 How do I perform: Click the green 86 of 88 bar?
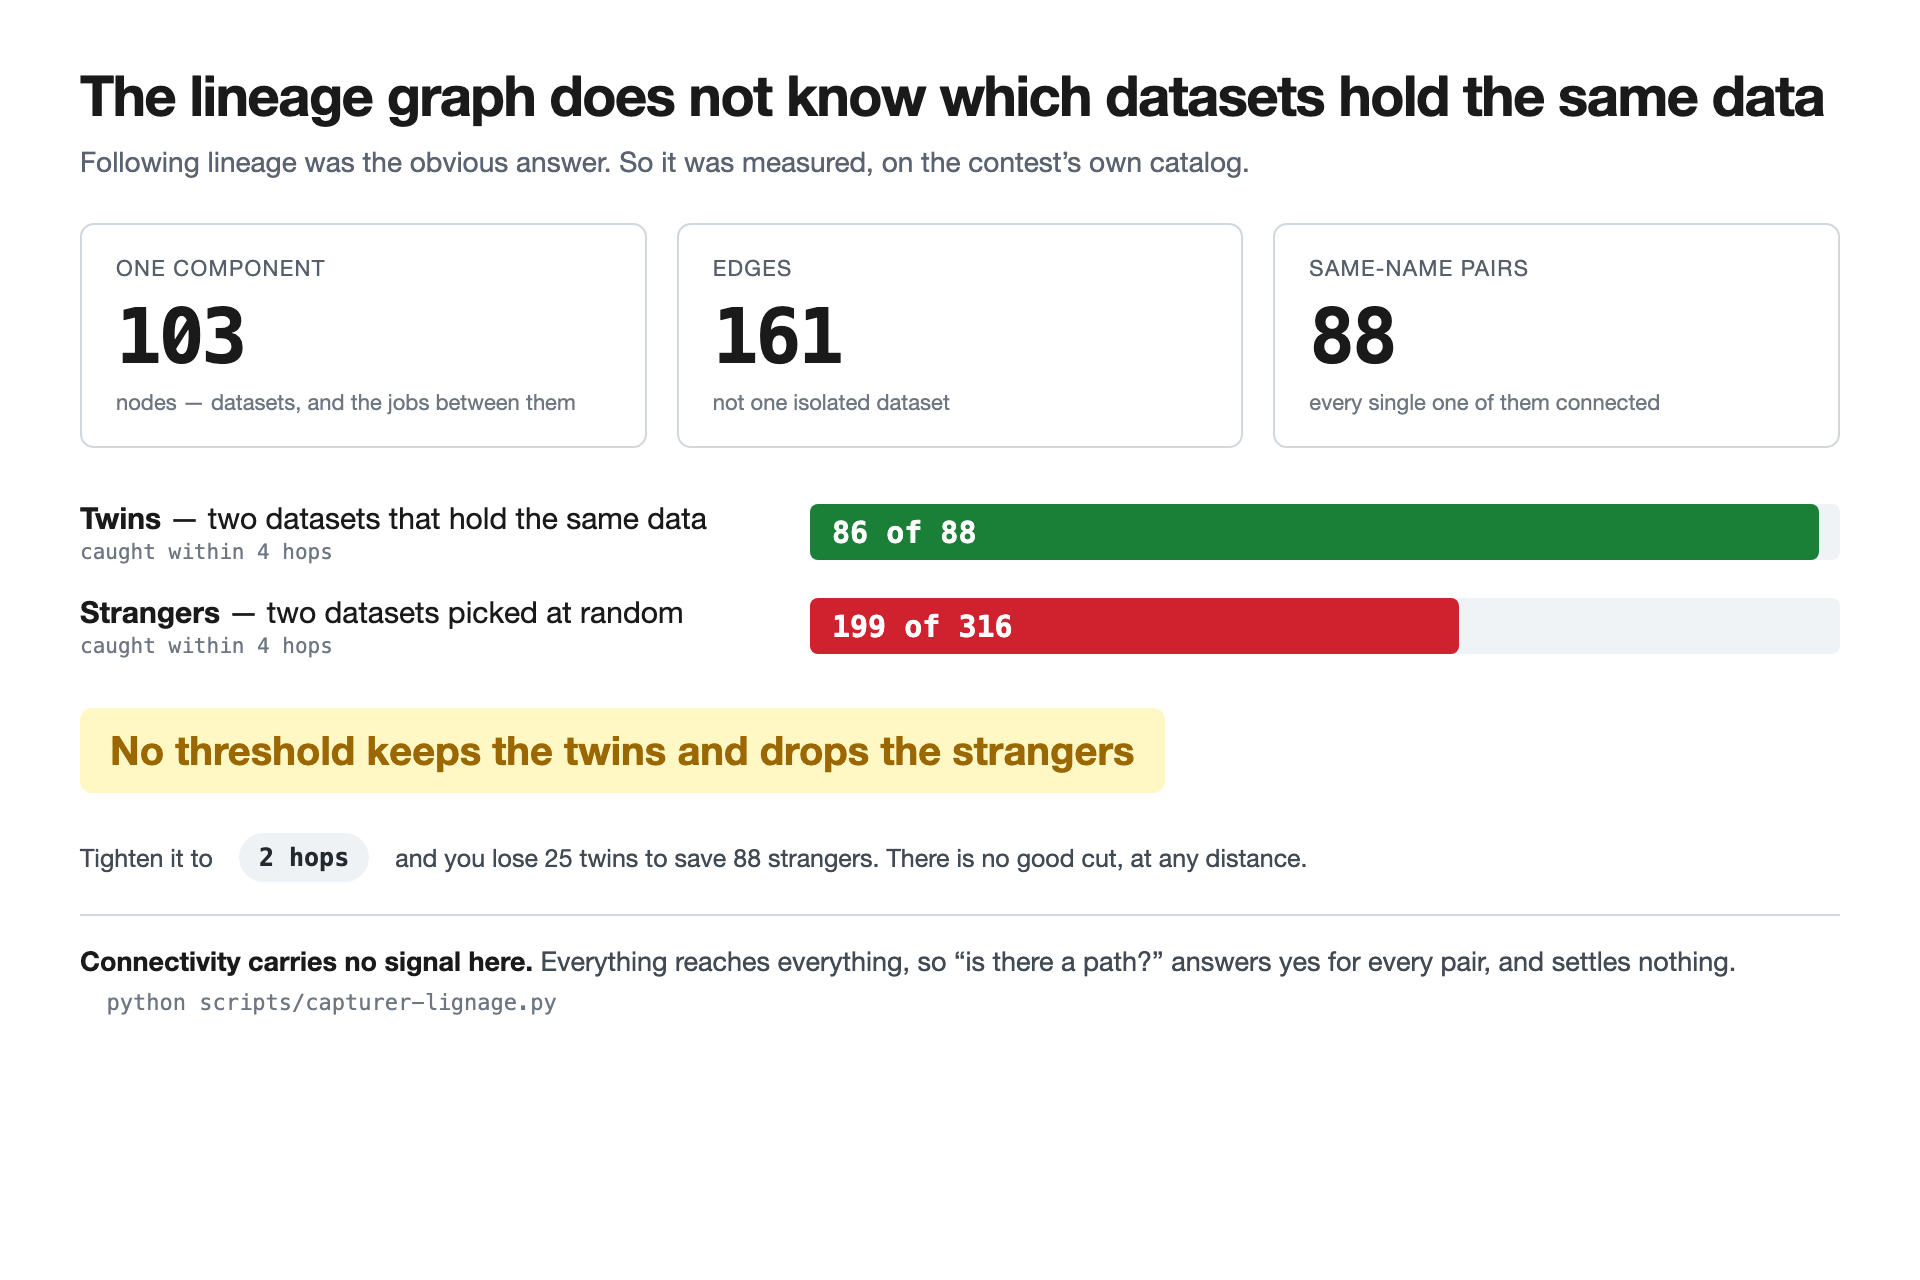click(x=1314, y=532)
